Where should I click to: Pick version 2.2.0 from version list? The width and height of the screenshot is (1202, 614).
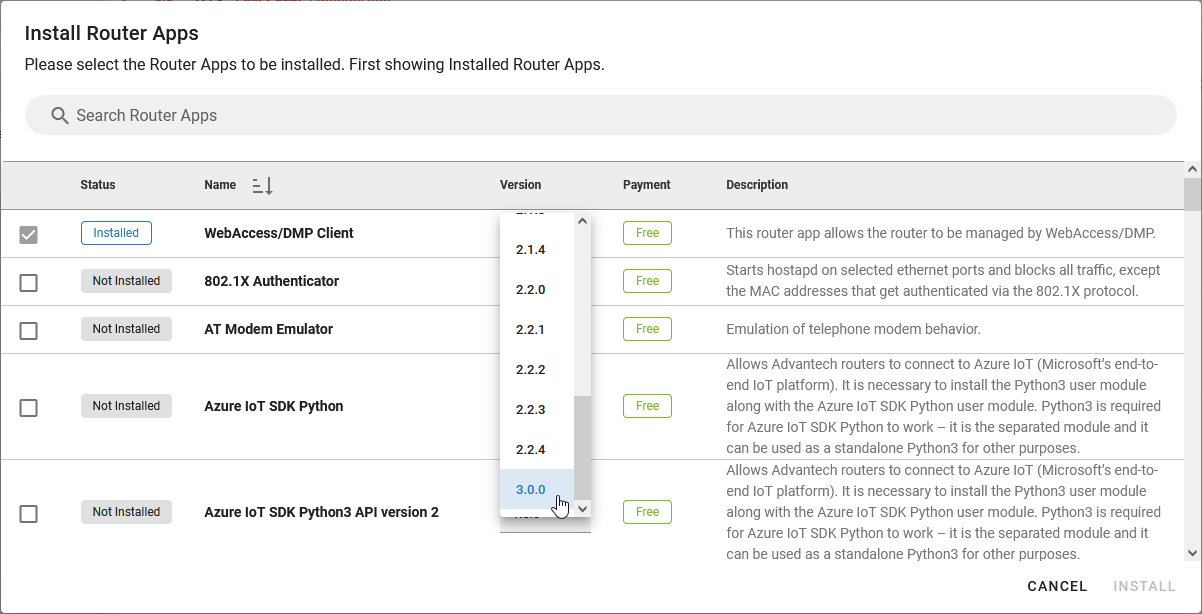tap(531, 290)
